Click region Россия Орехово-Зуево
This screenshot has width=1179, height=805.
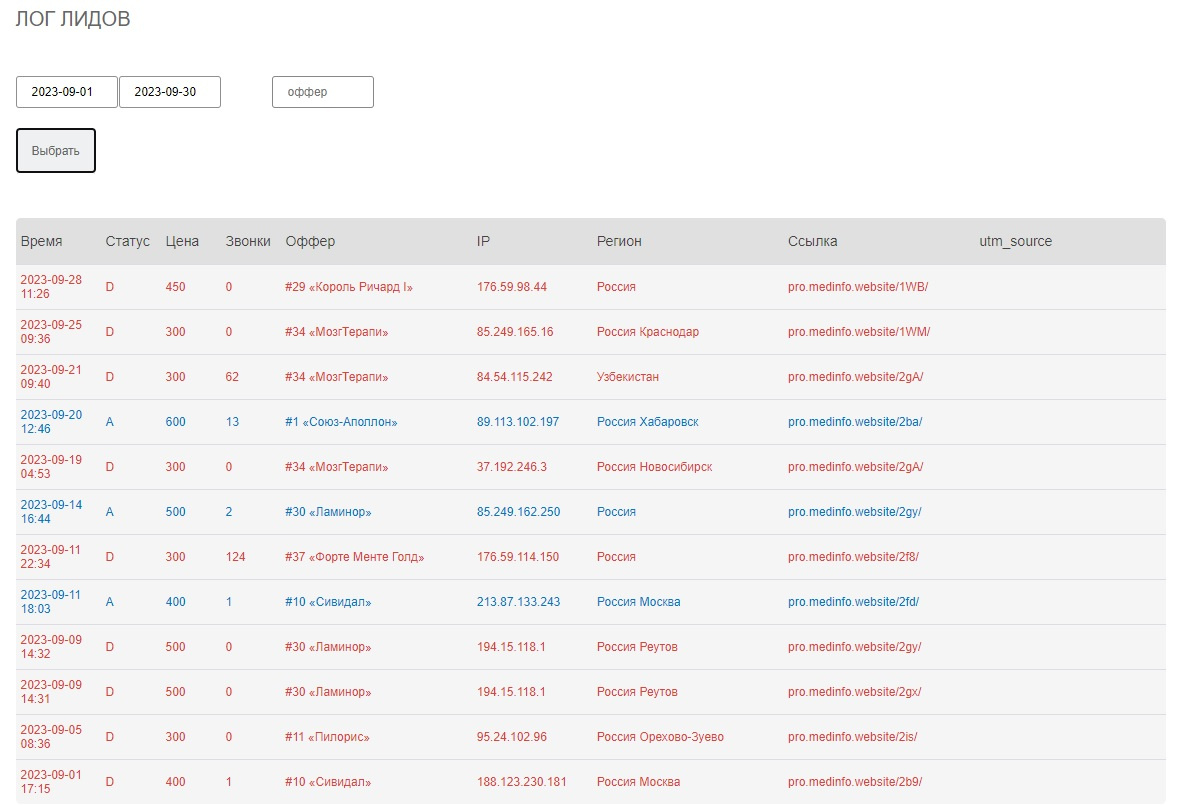click(660, 737)
